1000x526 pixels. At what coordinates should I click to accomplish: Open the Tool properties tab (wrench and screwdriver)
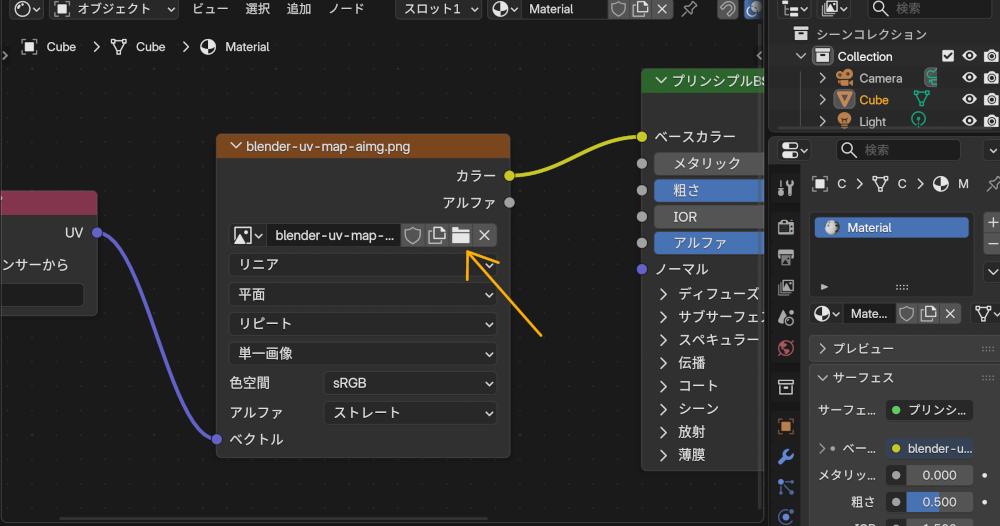tap(786, 187)
